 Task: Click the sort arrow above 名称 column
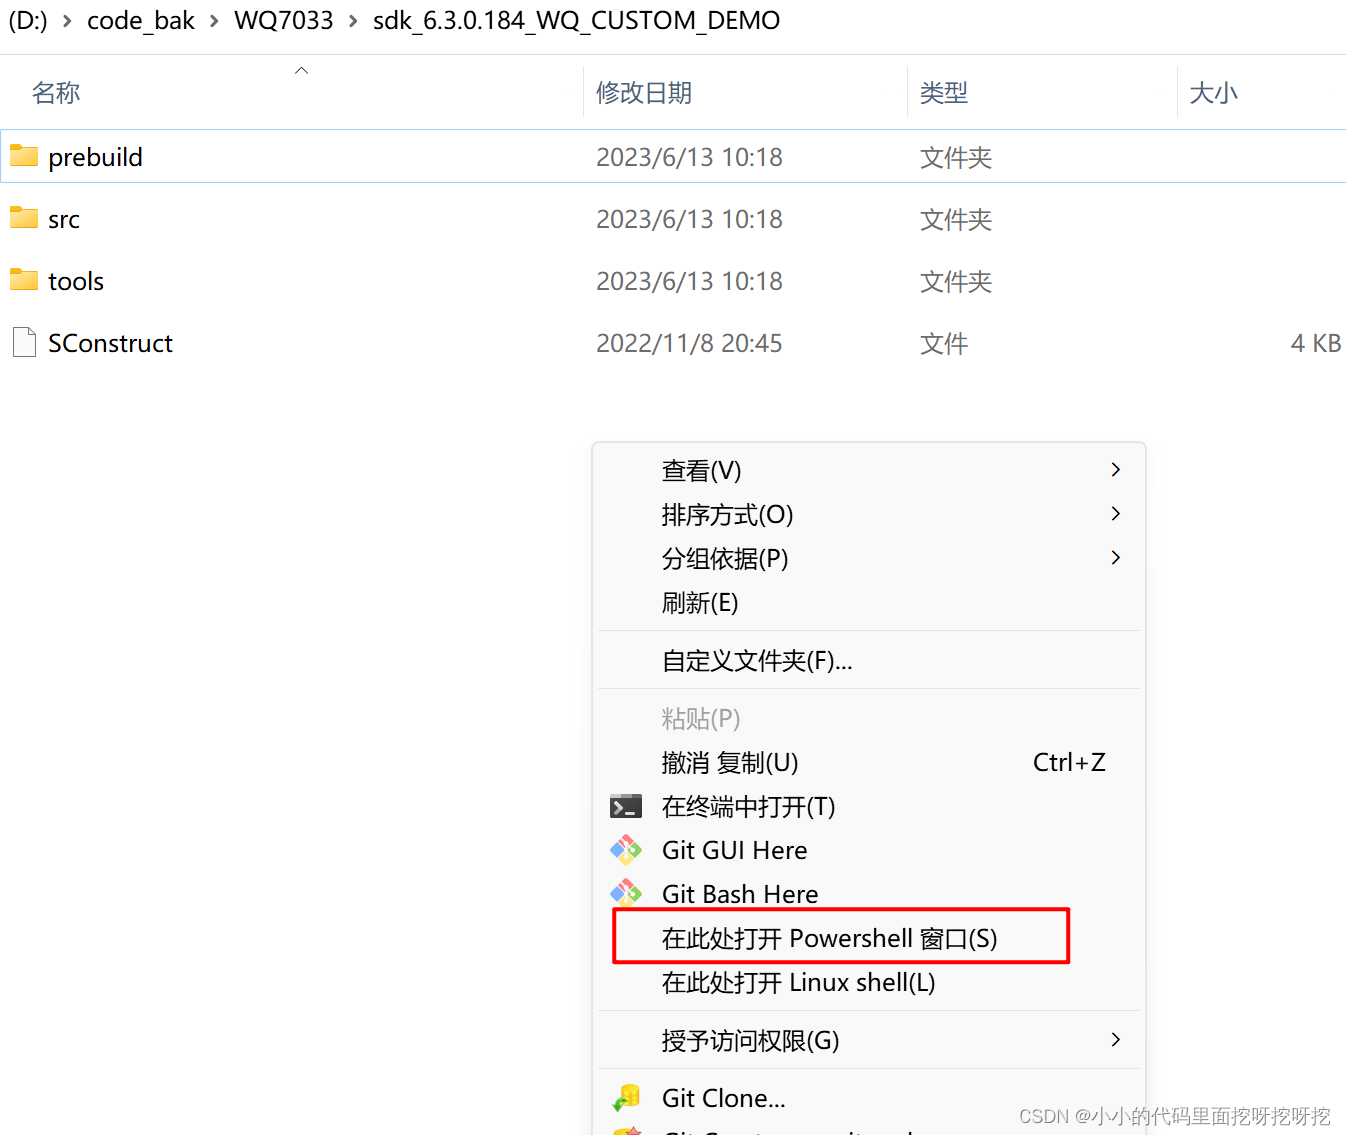point(301,70)
